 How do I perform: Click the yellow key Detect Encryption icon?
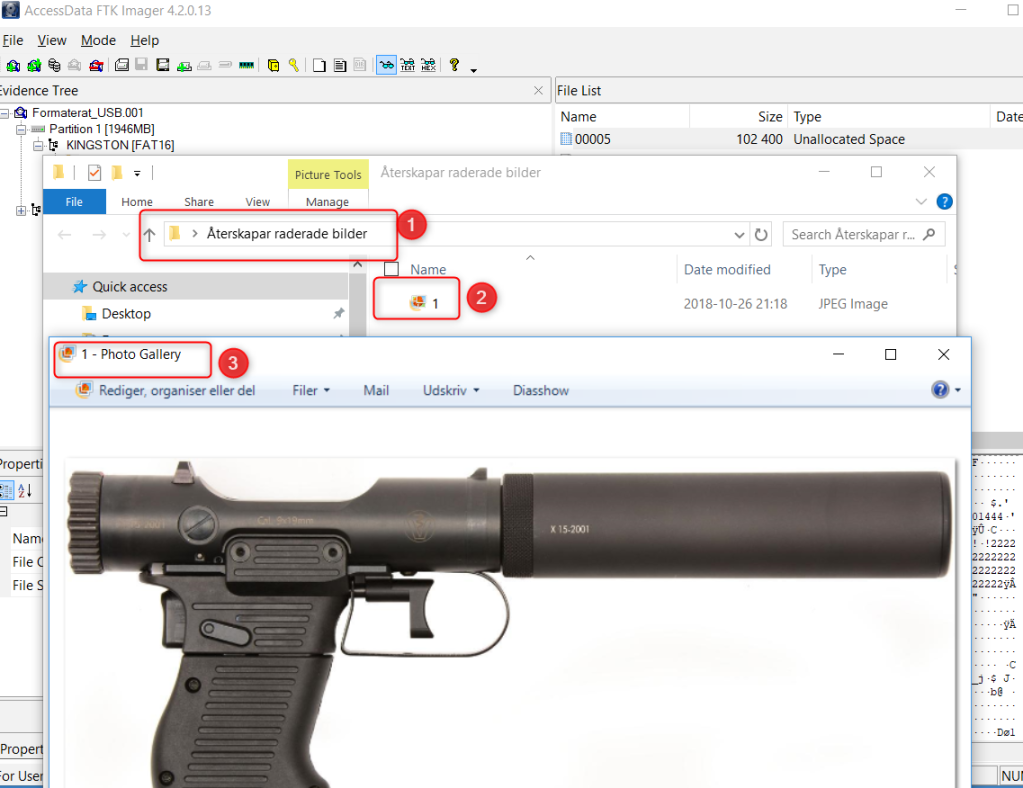click(294, 66)
